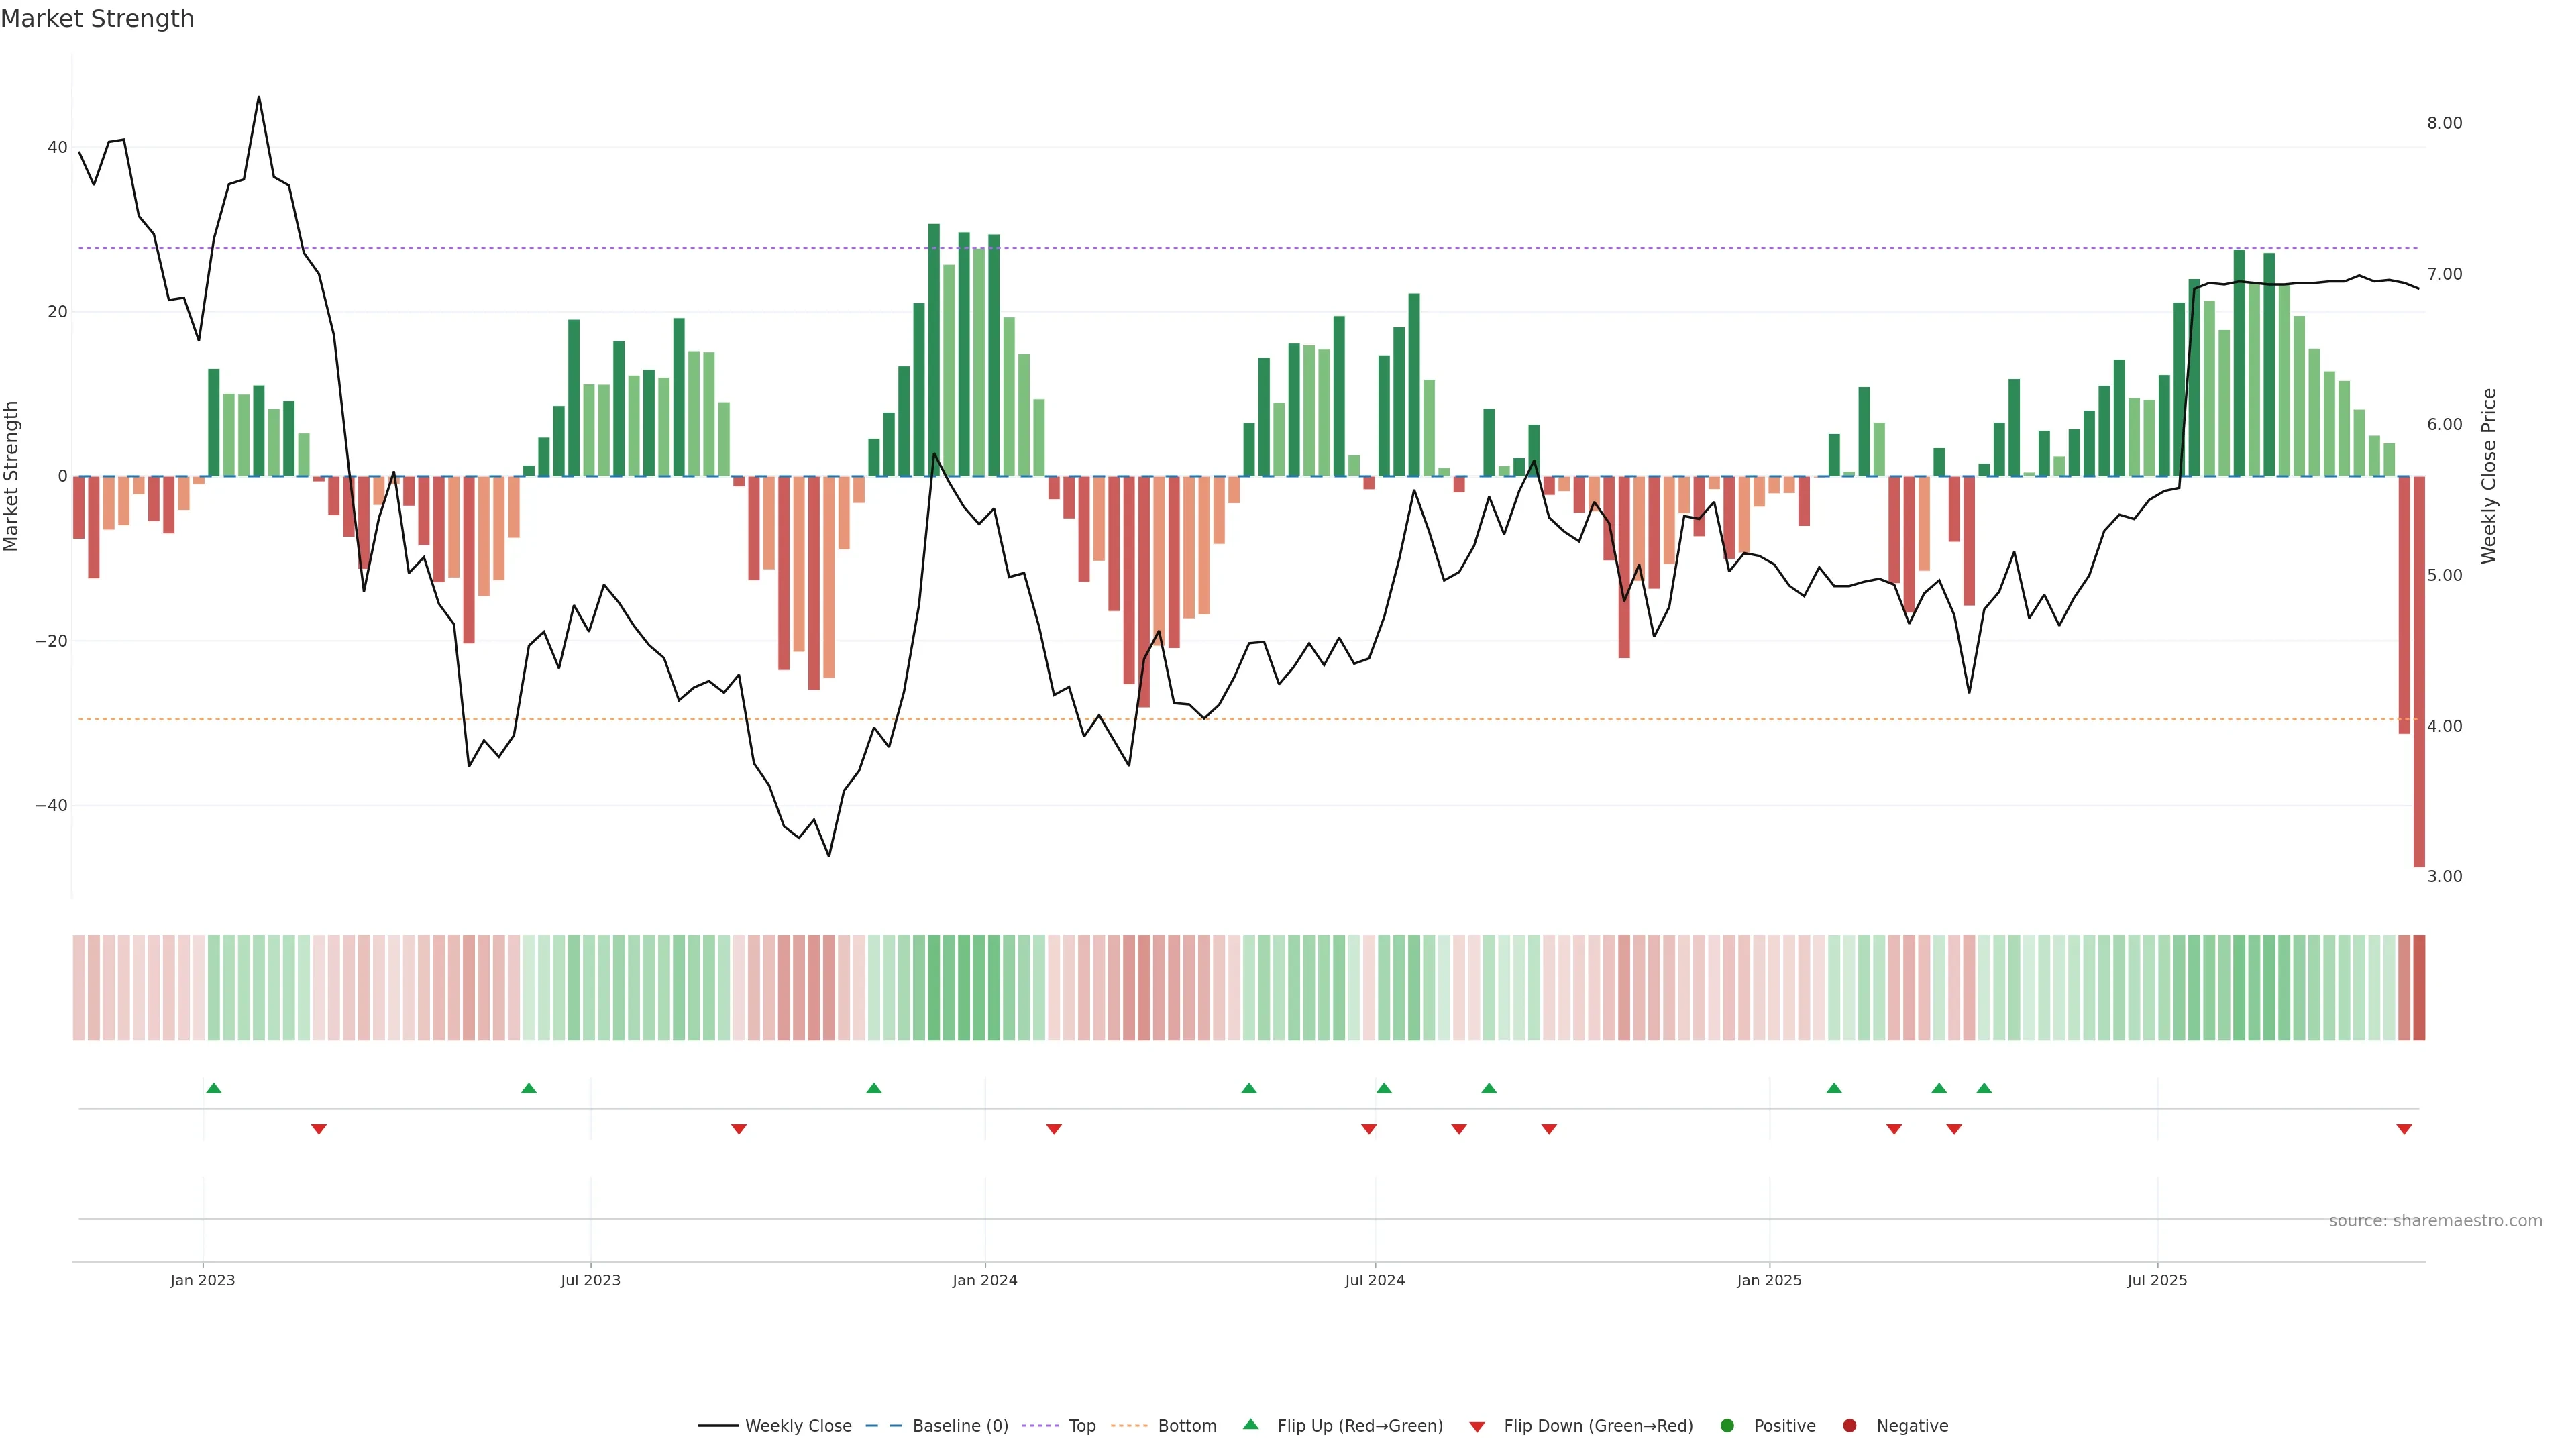Click the source: sharemaestro.com text
Screen dimensions: 2576x1449
2435,1220
